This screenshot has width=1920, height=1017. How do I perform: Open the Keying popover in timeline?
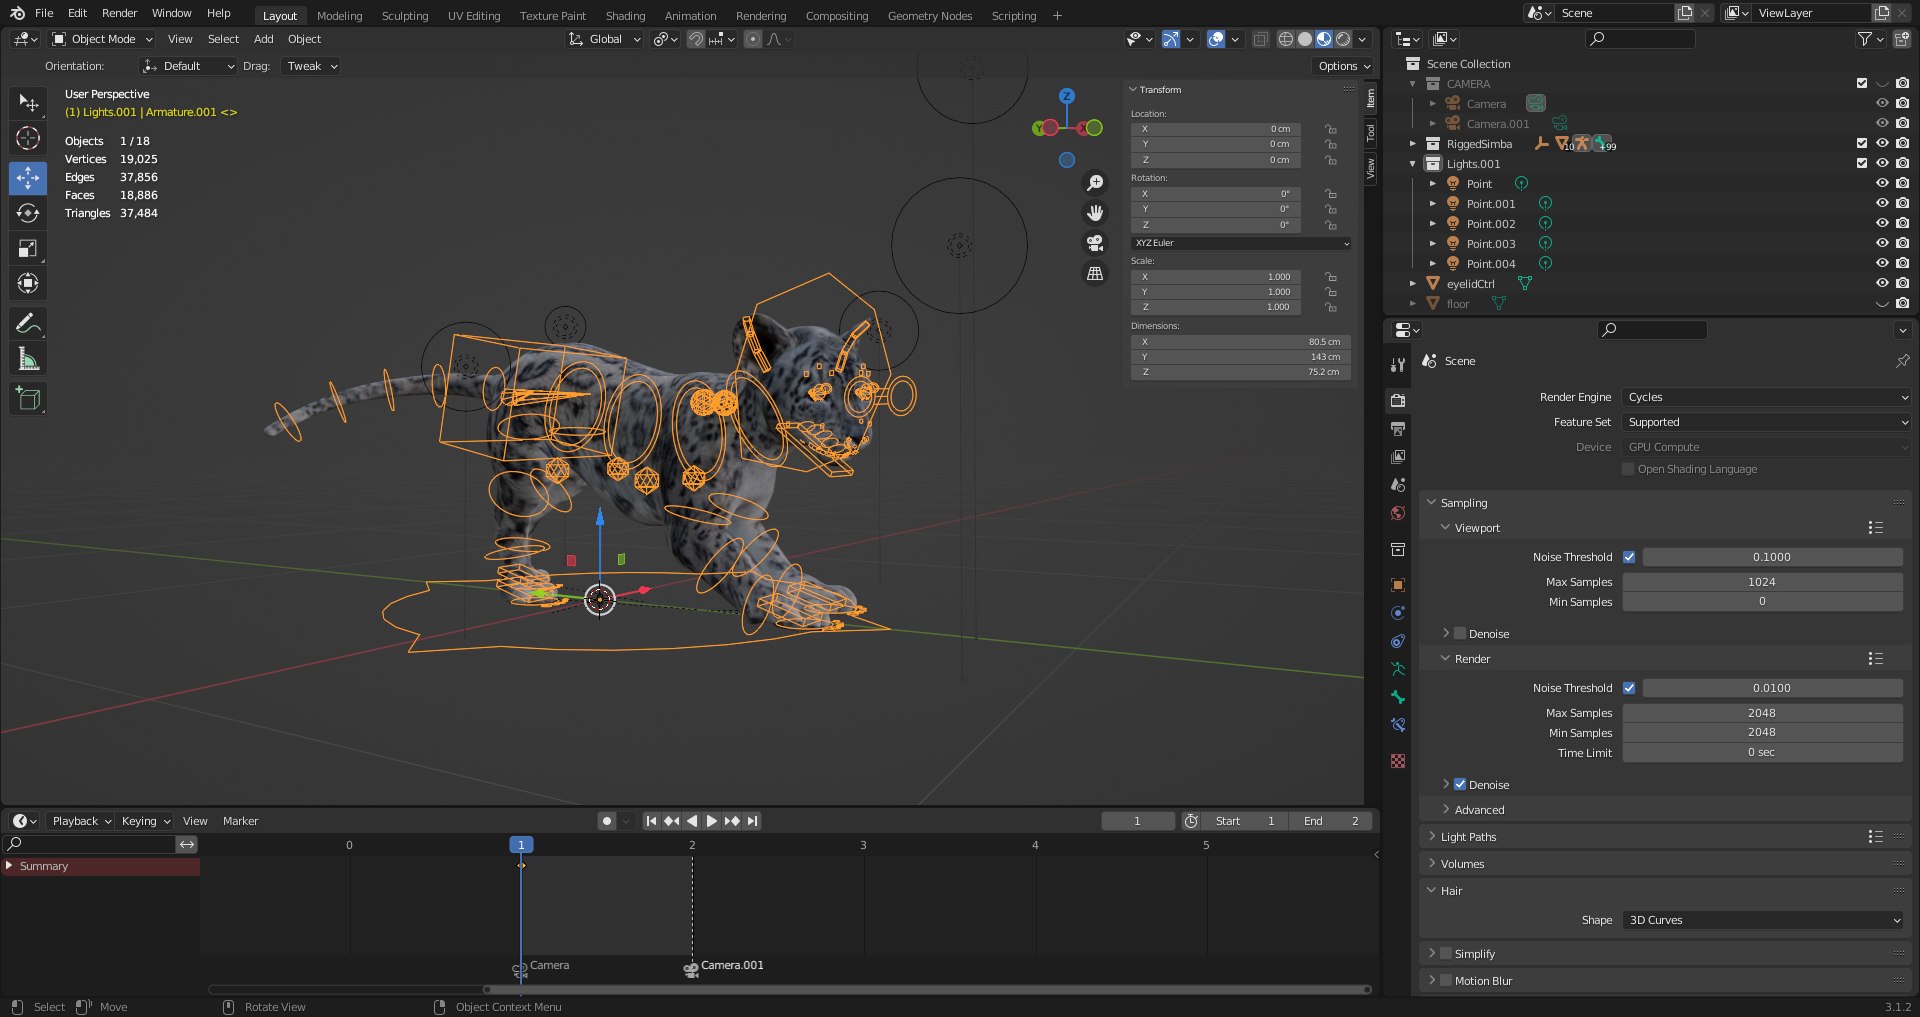[x=146, y=821]
